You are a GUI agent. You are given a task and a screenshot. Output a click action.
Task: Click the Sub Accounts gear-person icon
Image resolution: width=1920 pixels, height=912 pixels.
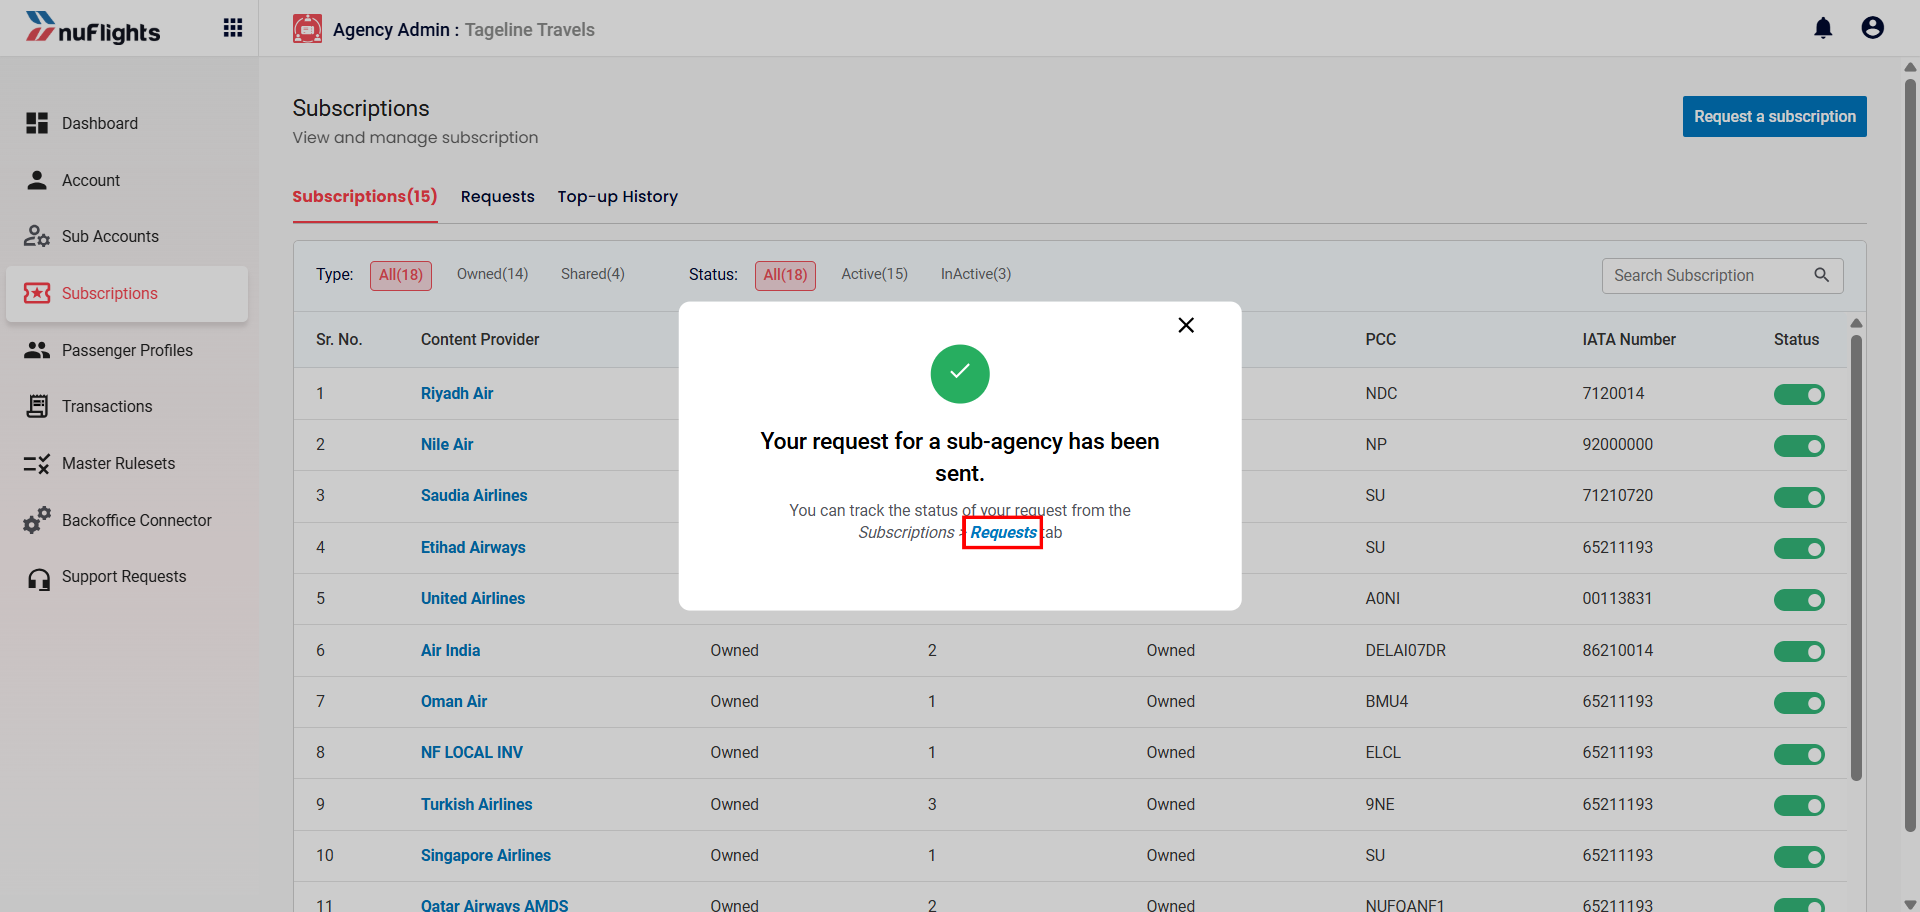point(37,236)
